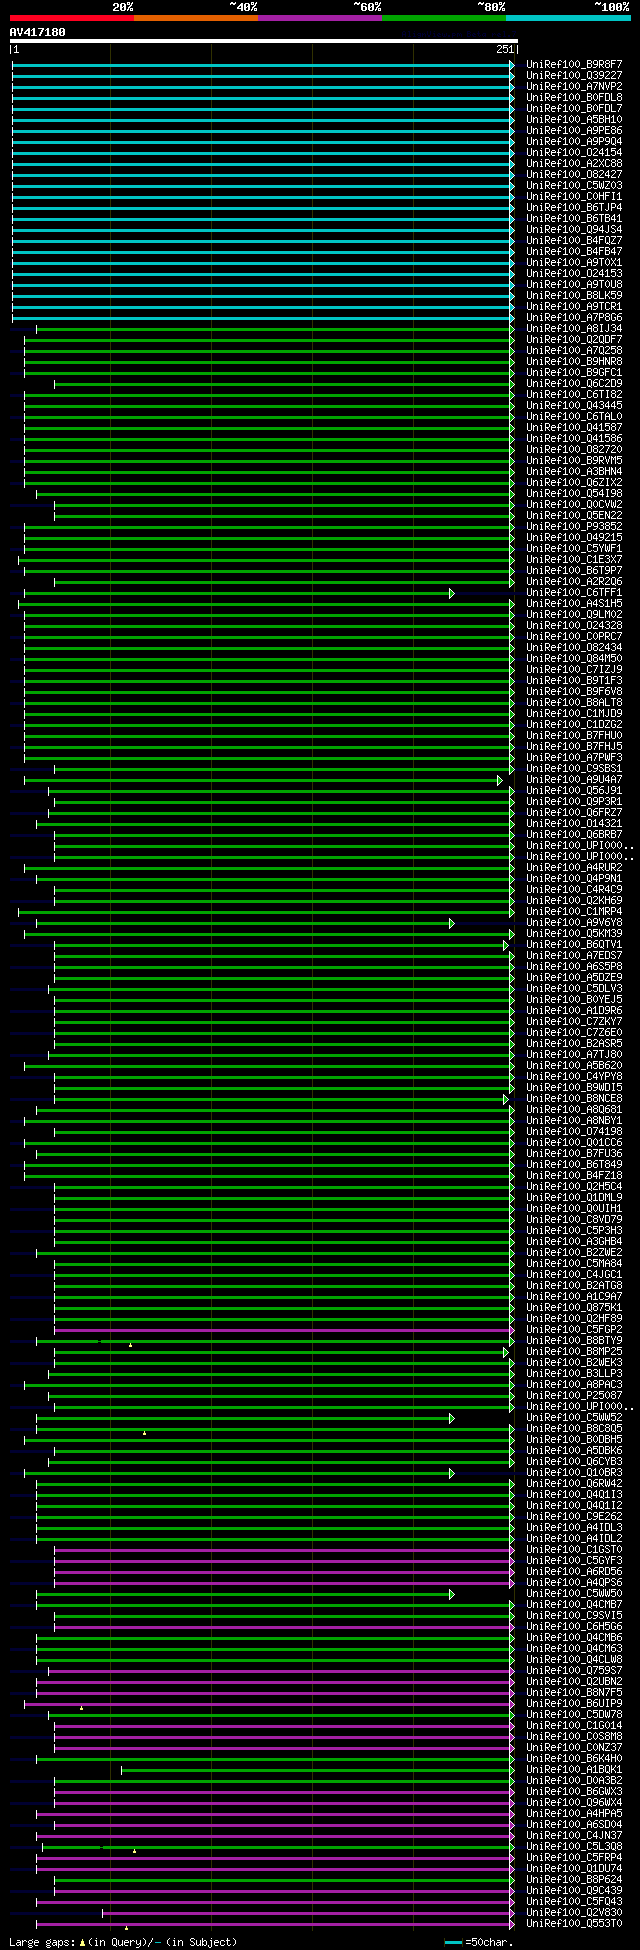Click the short arrowhead on the C5WW50 alignment
This screenshot has height=1950, width=640.
click(452, 1594)
